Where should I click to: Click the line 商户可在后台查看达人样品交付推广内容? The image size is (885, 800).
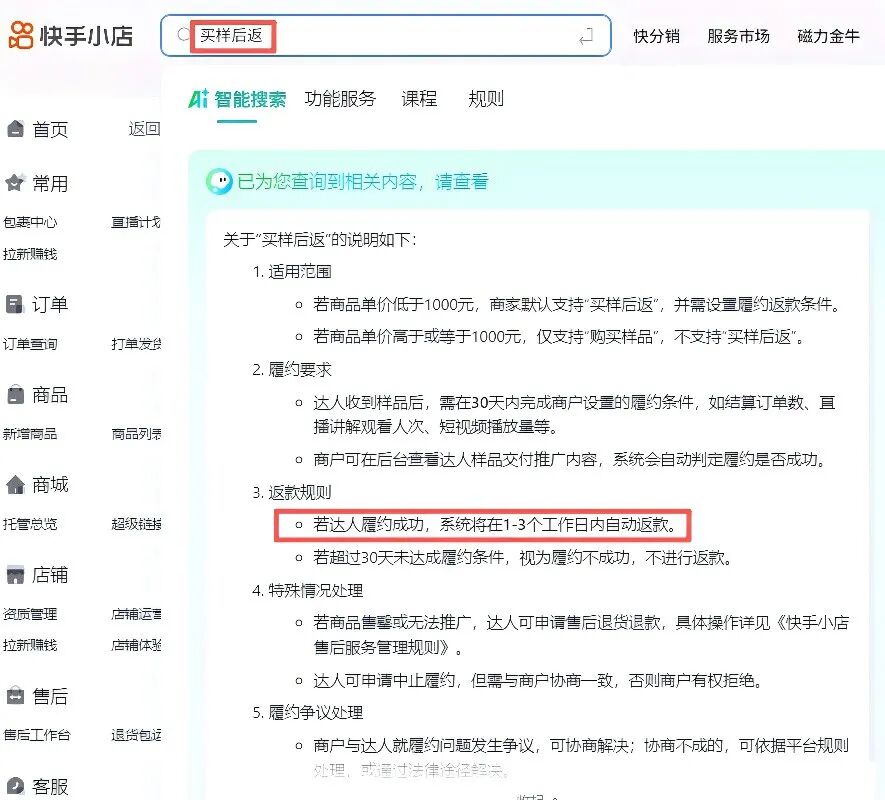[571, 460]
